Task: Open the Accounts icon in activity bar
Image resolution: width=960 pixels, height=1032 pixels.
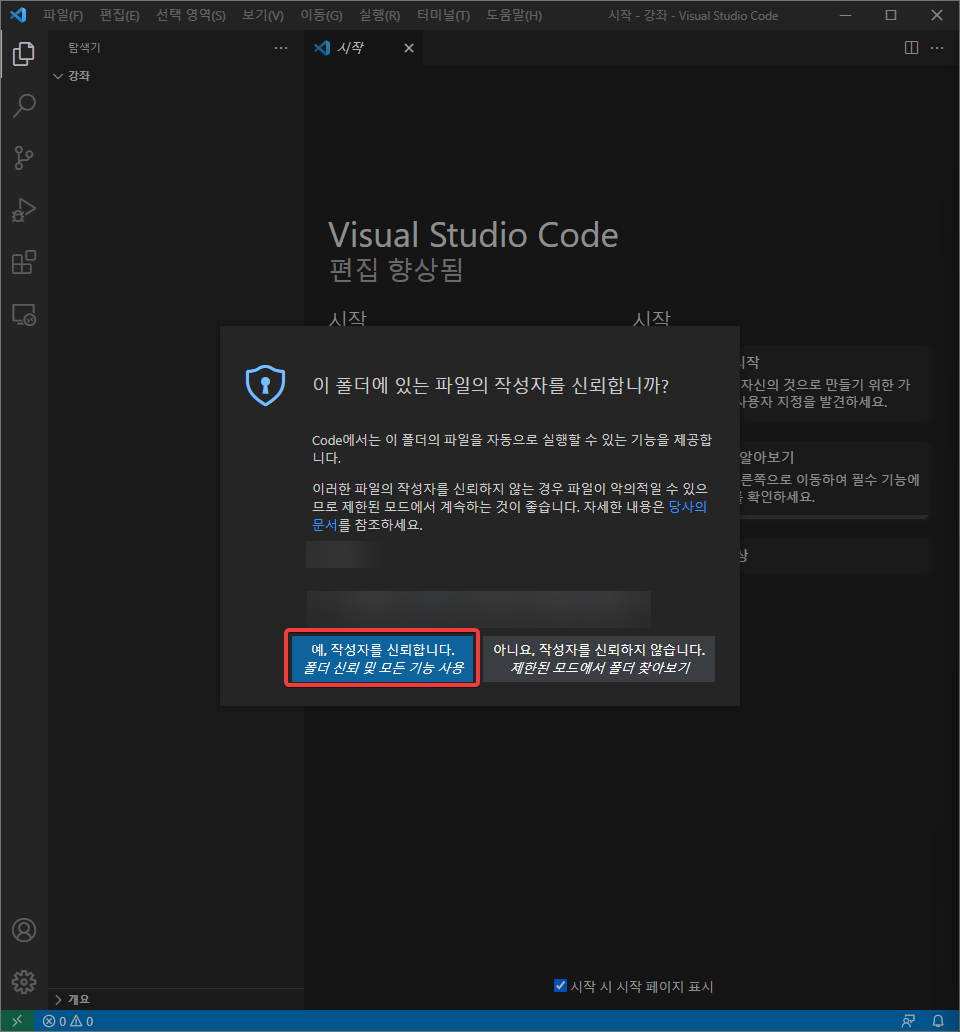Action: pos(24,930)
